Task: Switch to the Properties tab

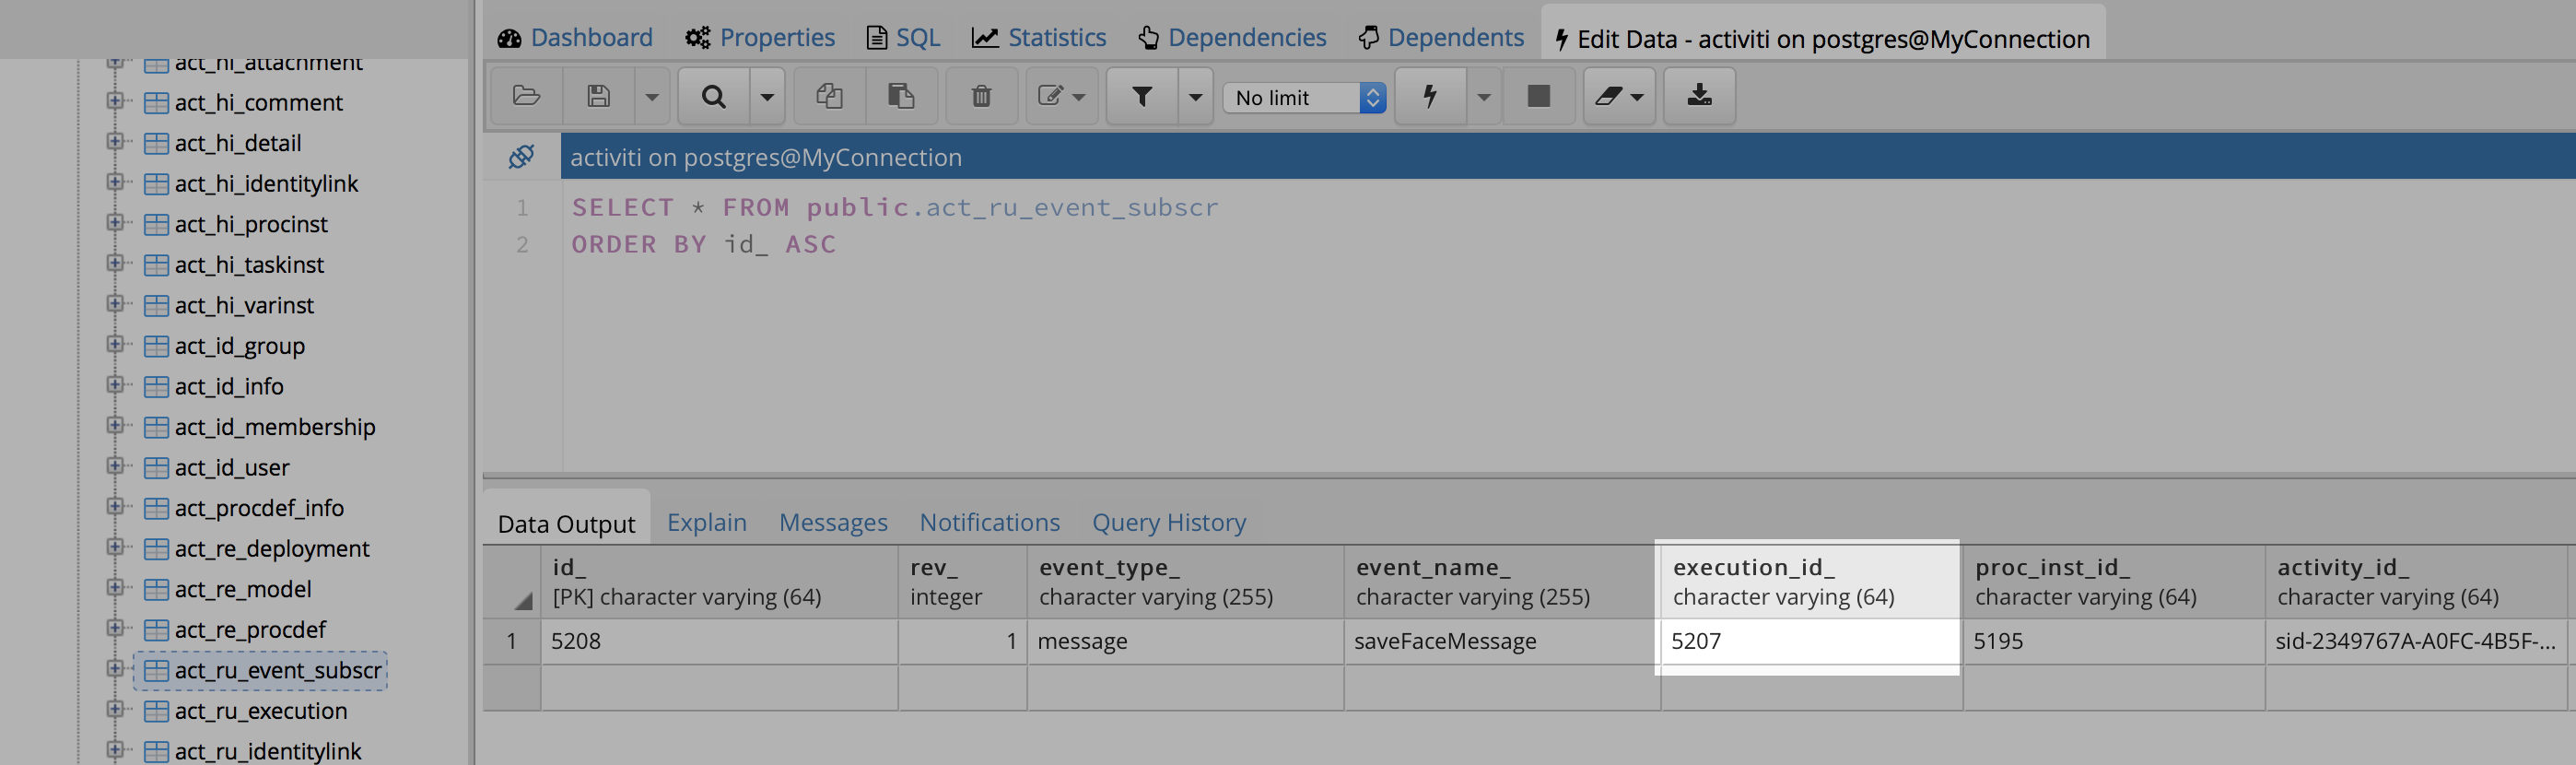Action: tap(760, 38)
